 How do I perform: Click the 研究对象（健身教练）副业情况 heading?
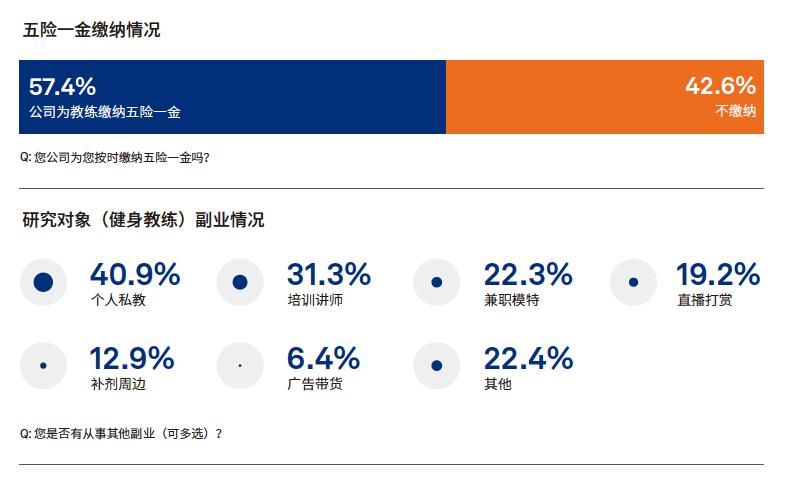coord(143,220)
